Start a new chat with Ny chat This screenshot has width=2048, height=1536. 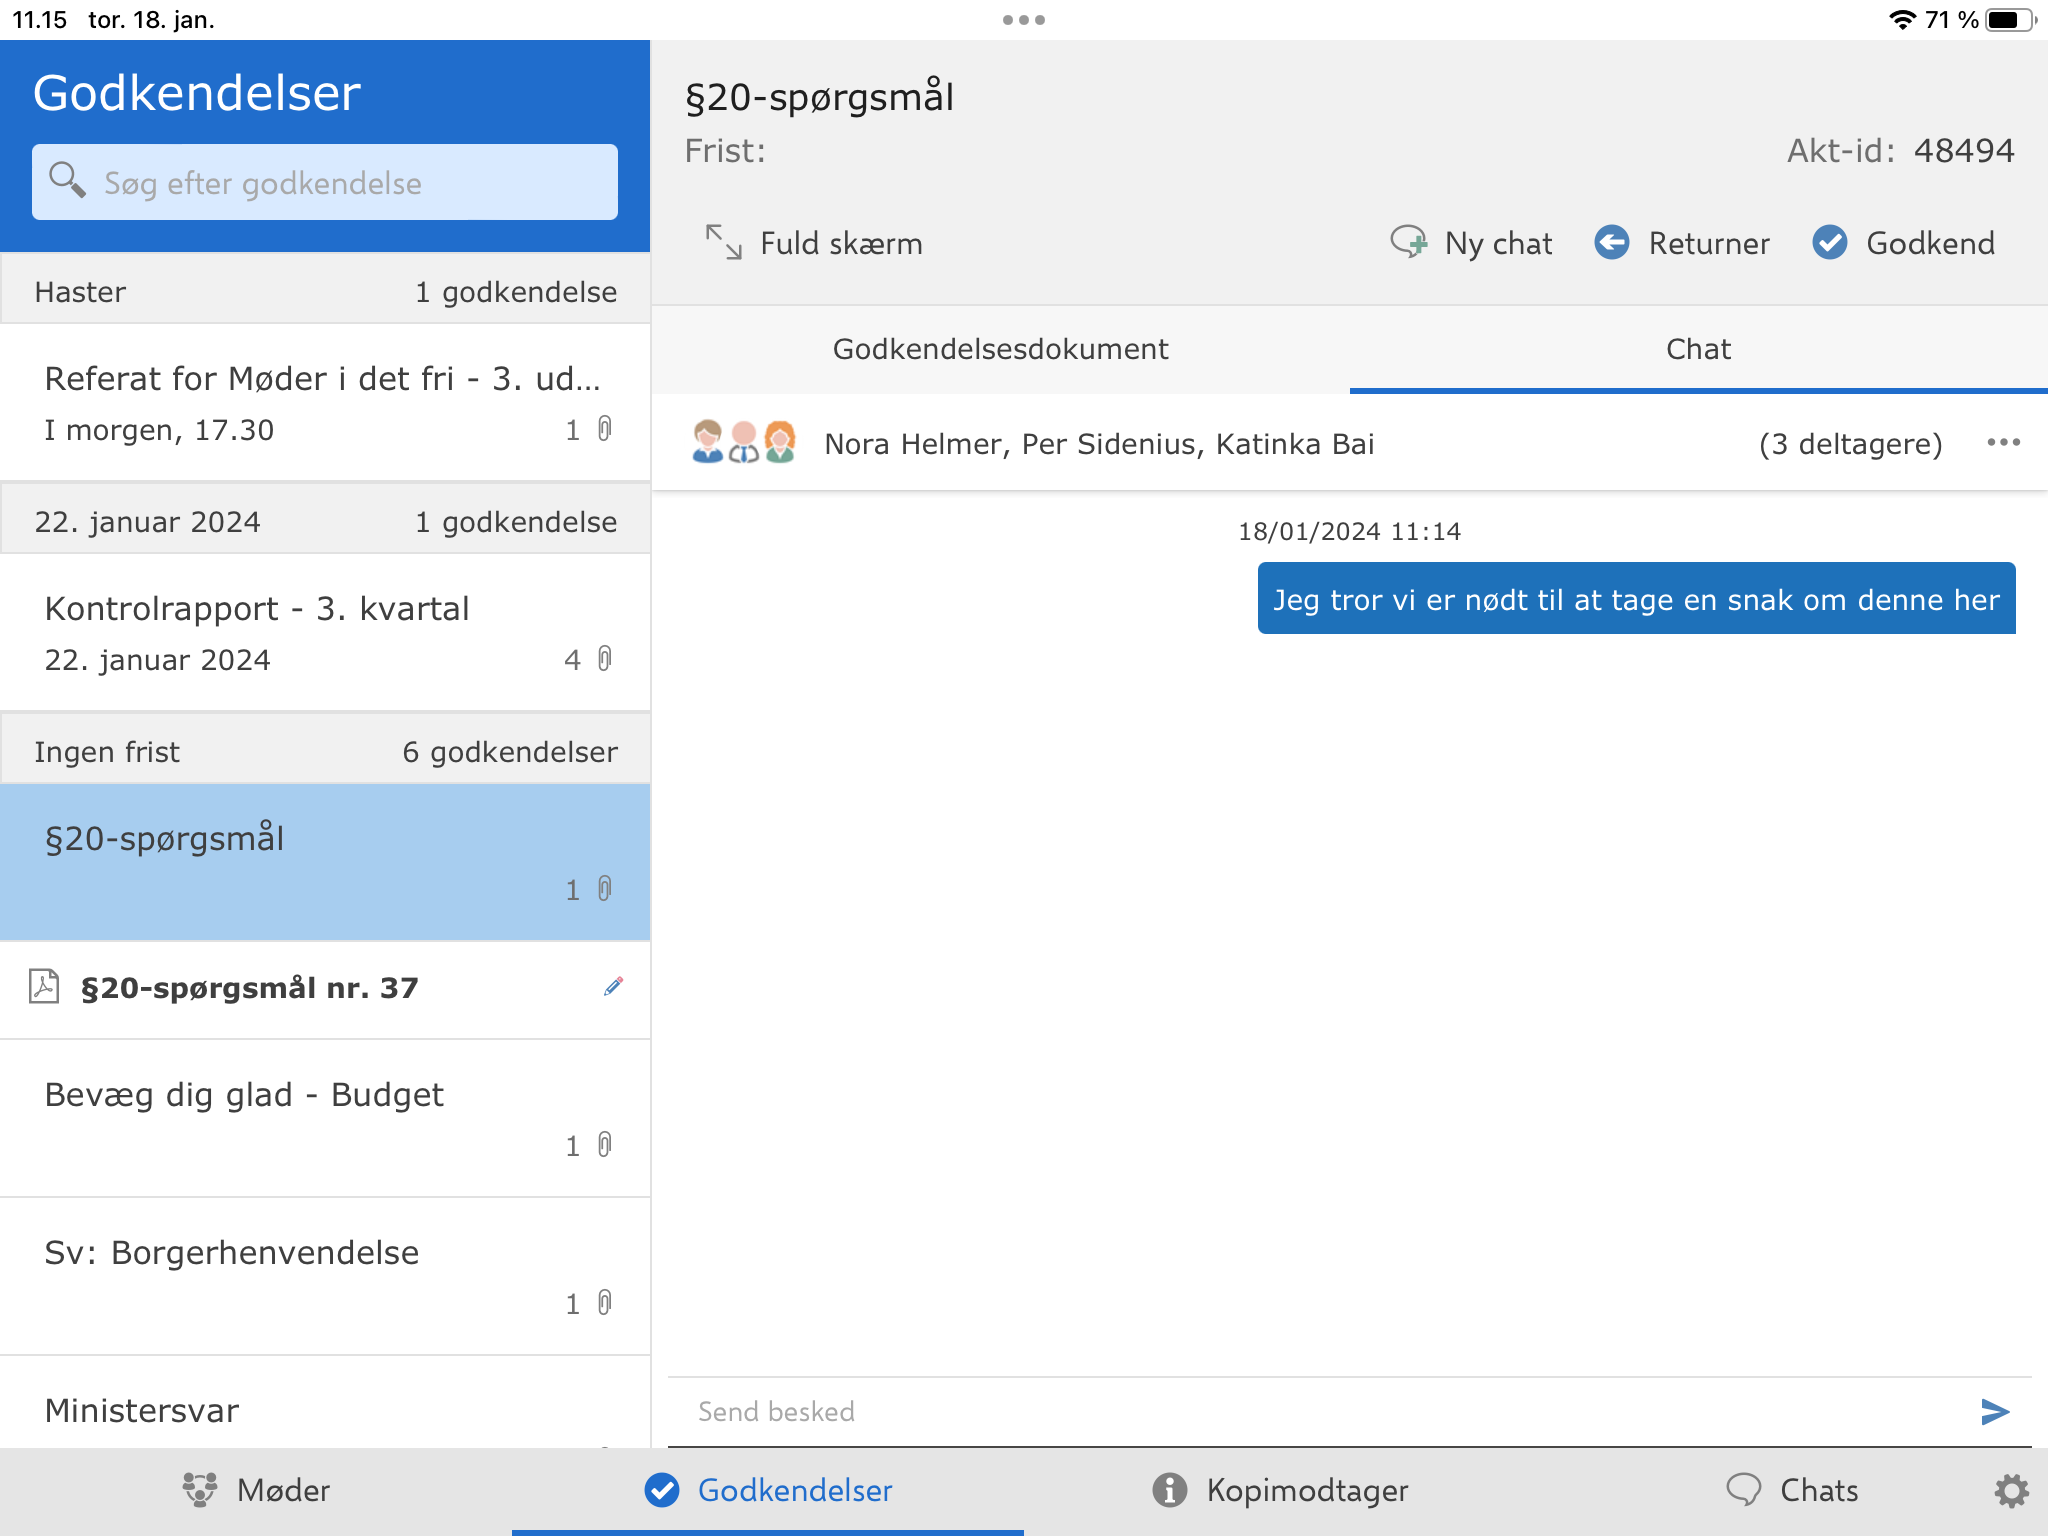click(x=1472, y=243)
